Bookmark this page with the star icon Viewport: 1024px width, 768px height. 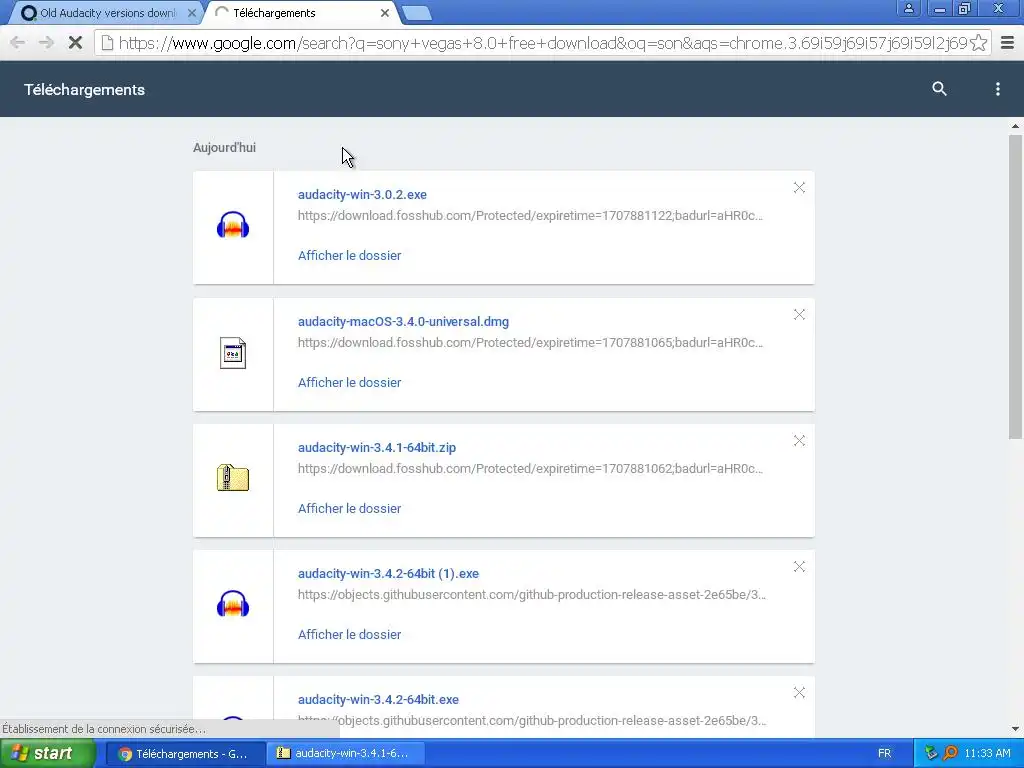click(978, 43)
